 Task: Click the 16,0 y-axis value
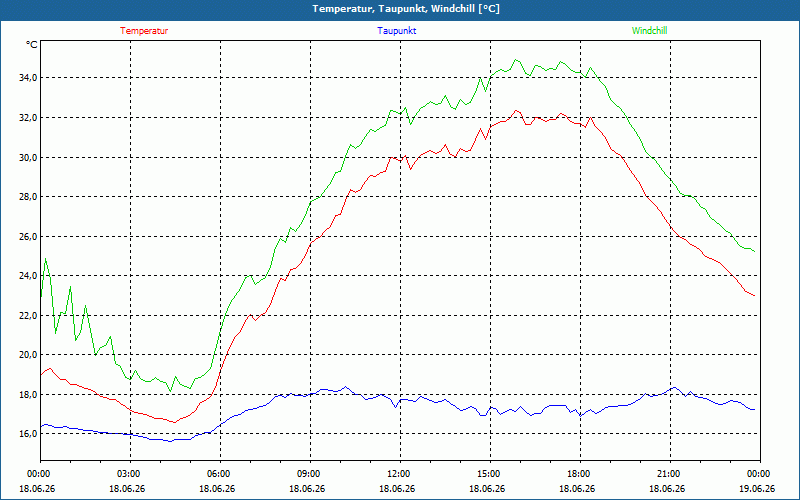click(28, 434)
